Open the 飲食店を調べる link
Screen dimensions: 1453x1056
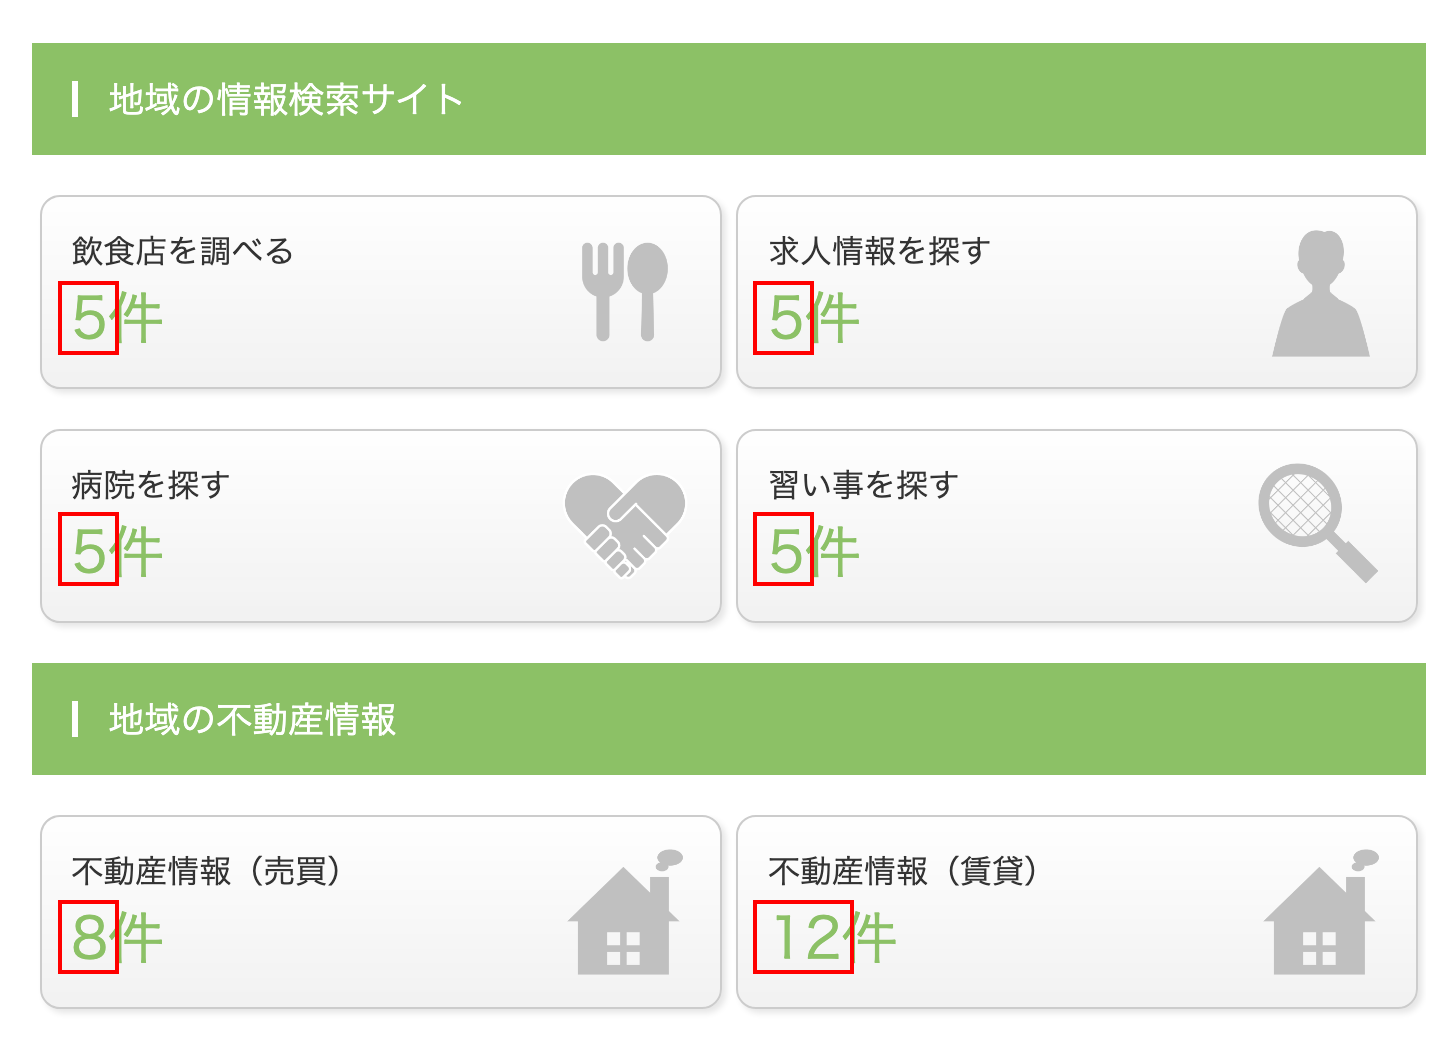182,251
